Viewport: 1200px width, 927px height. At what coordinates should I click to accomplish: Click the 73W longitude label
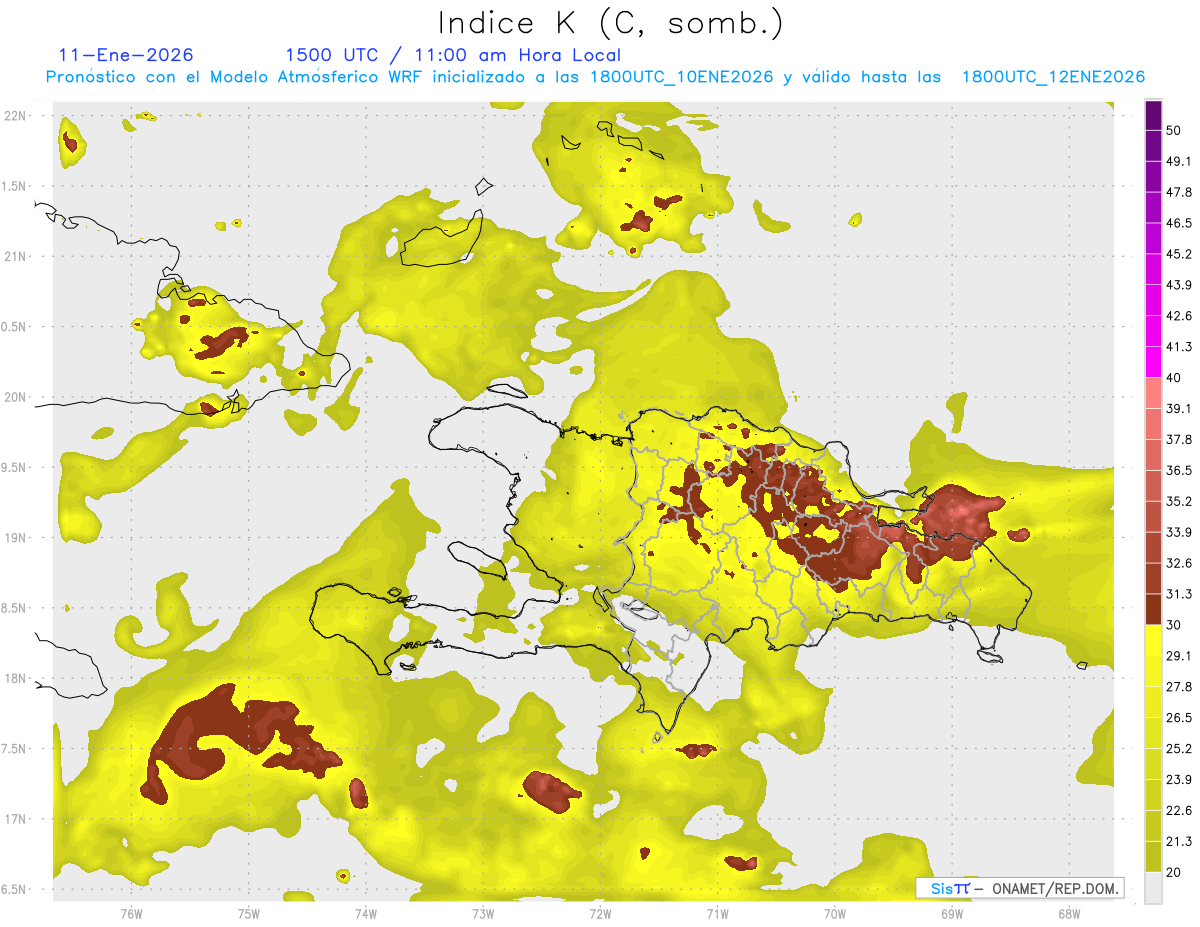(483, 913)
